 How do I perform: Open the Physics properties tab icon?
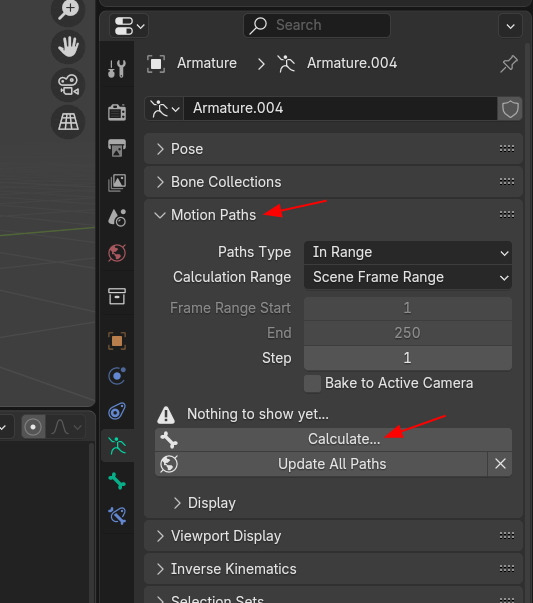pos(117,376)
